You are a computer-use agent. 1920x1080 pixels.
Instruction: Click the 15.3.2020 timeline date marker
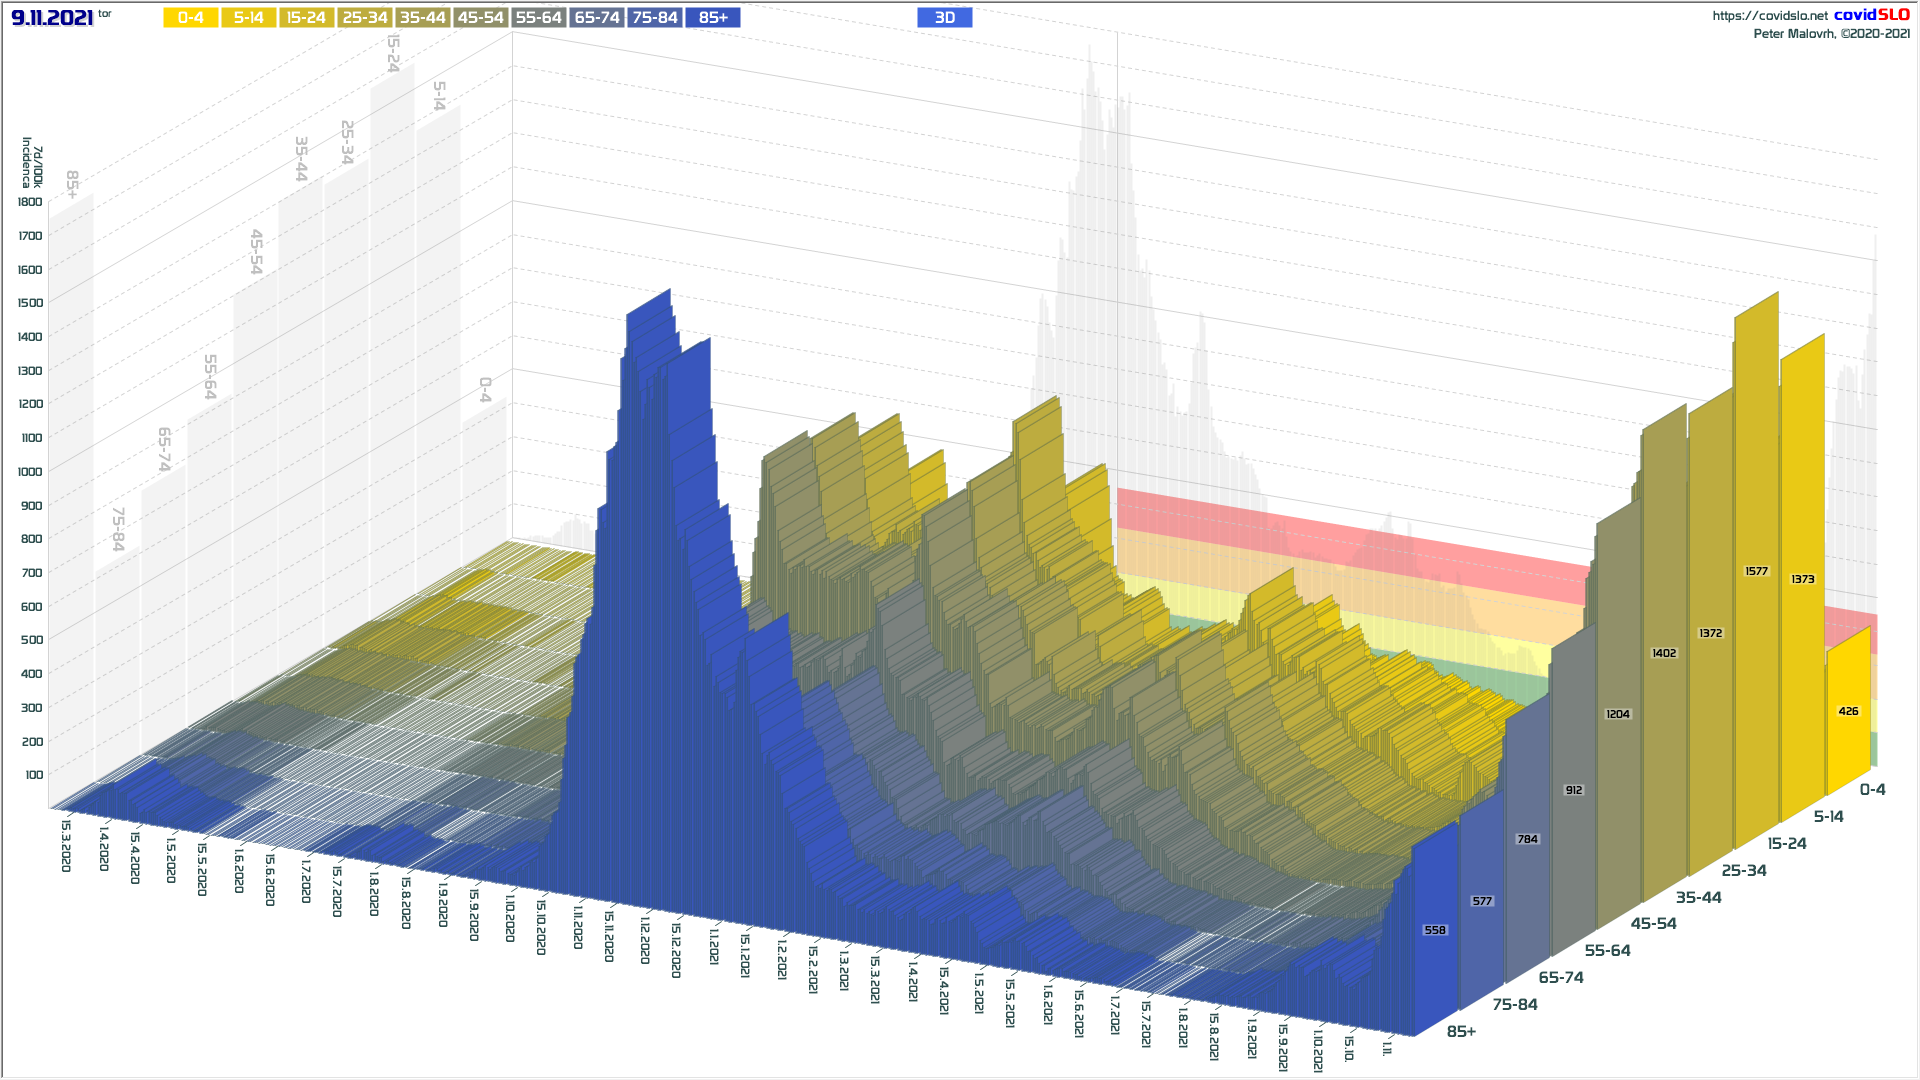click(x=66, y=846)
